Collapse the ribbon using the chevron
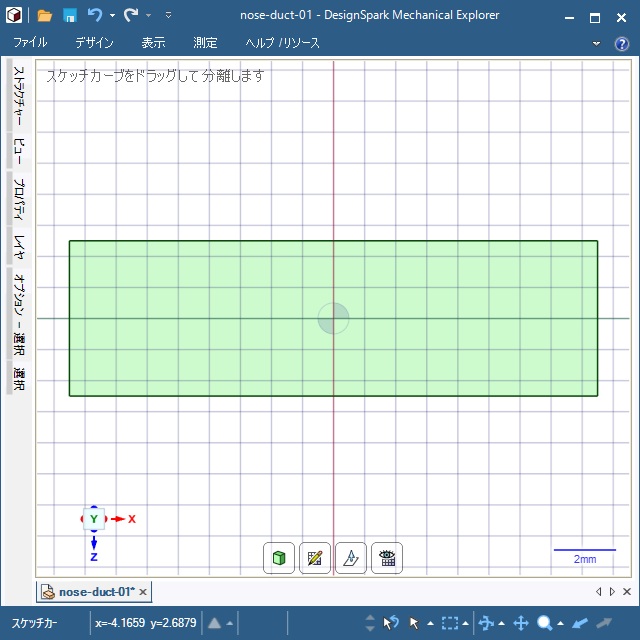The image size is (640, 640). (x=597, y=44)
